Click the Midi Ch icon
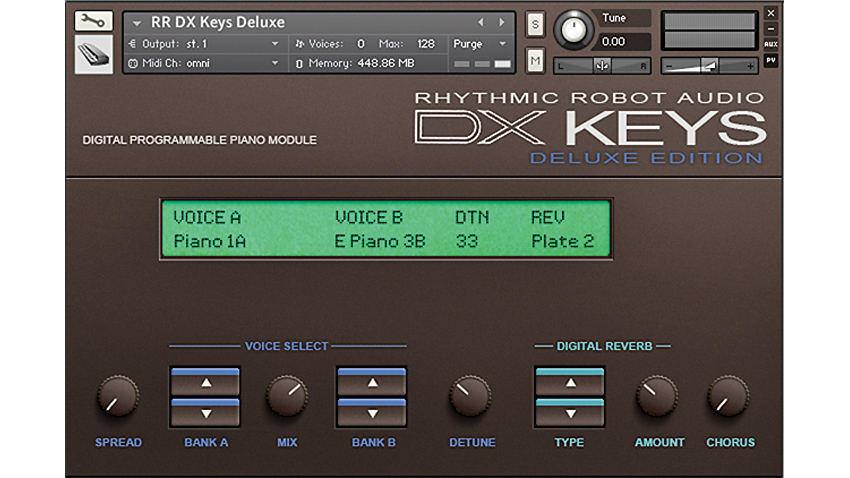850x478 pixels. point(132,63)
